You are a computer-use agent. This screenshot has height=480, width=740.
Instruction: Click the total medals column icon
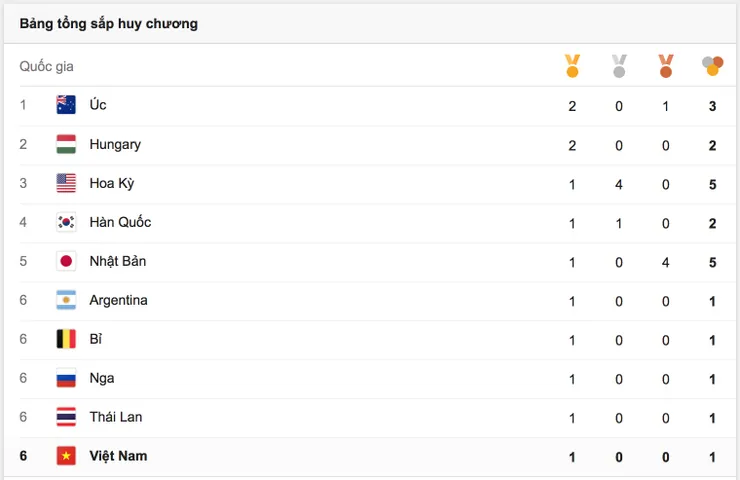[712, 66]
